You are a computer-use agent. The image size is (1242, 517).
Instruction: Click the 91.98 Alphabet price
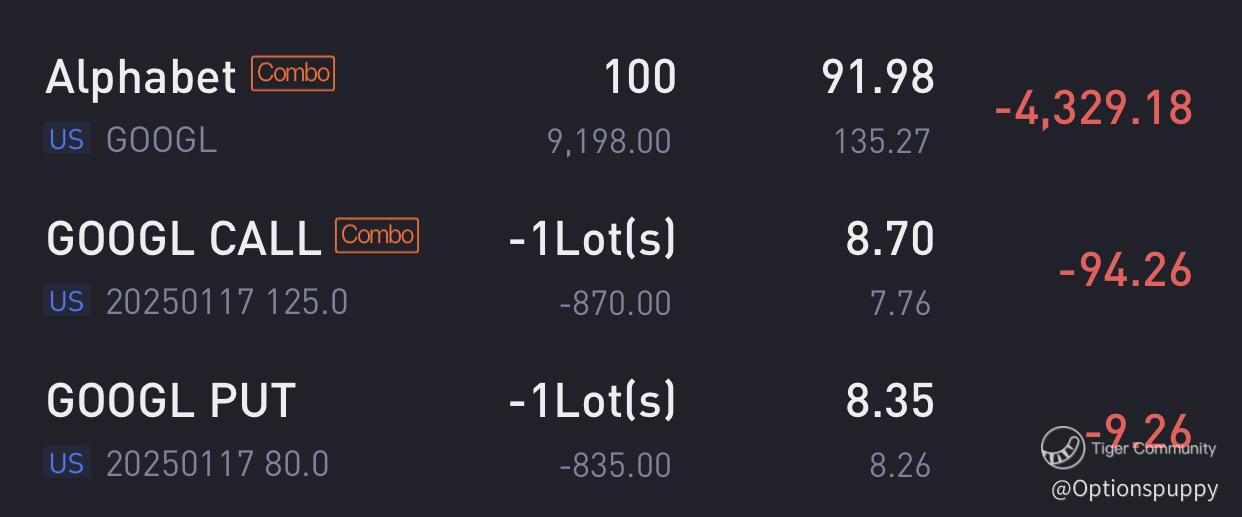878,77
